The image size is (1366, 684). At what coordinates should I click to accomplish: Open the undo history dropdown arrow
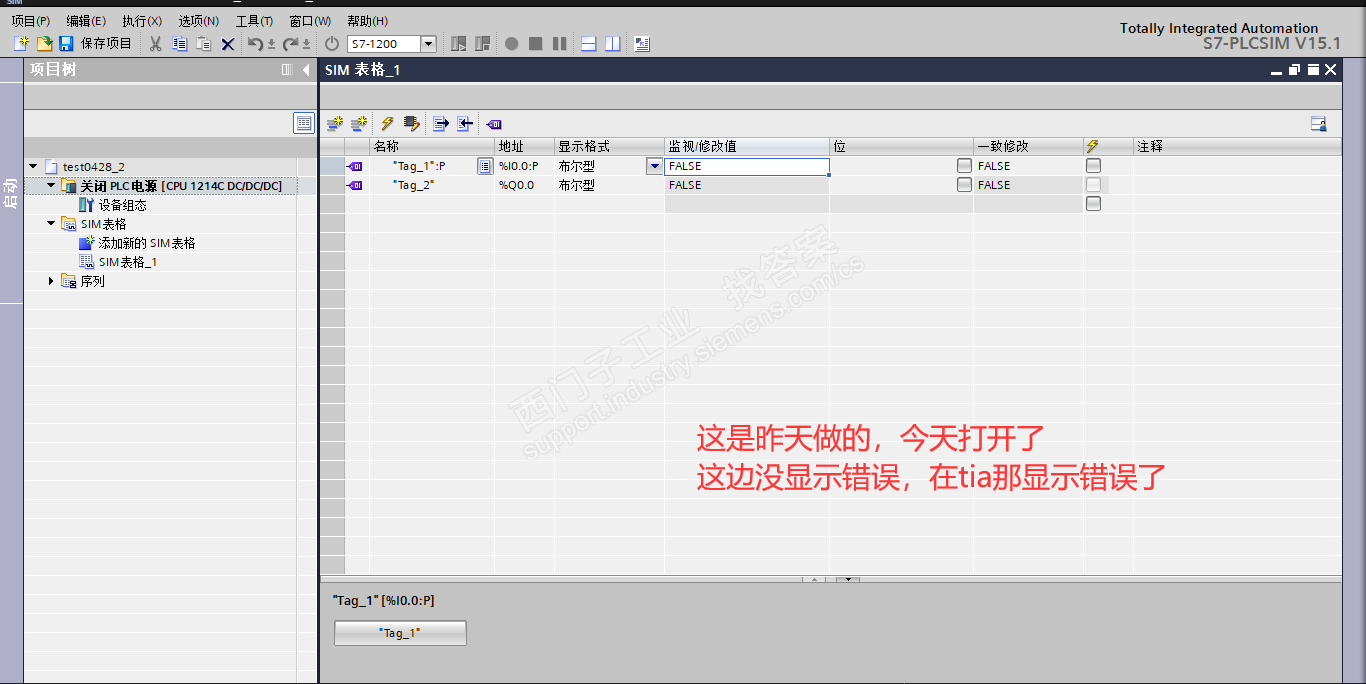pos(271,45)
